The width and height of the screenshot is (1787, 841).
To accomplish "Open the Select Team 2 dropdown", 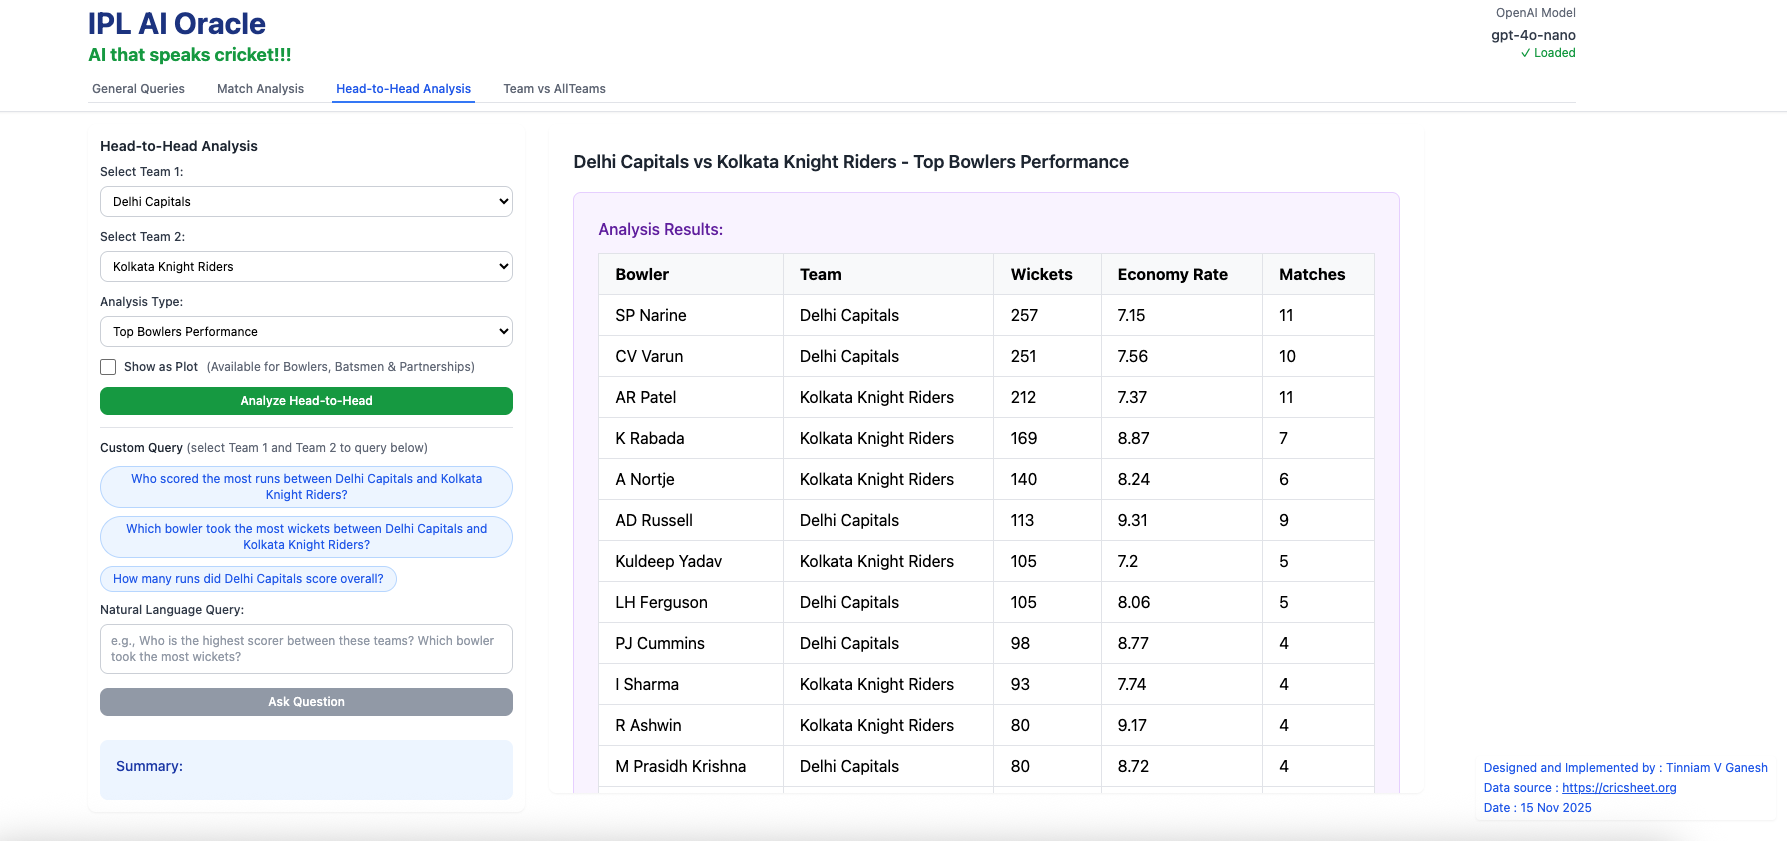I will [306, 267].
